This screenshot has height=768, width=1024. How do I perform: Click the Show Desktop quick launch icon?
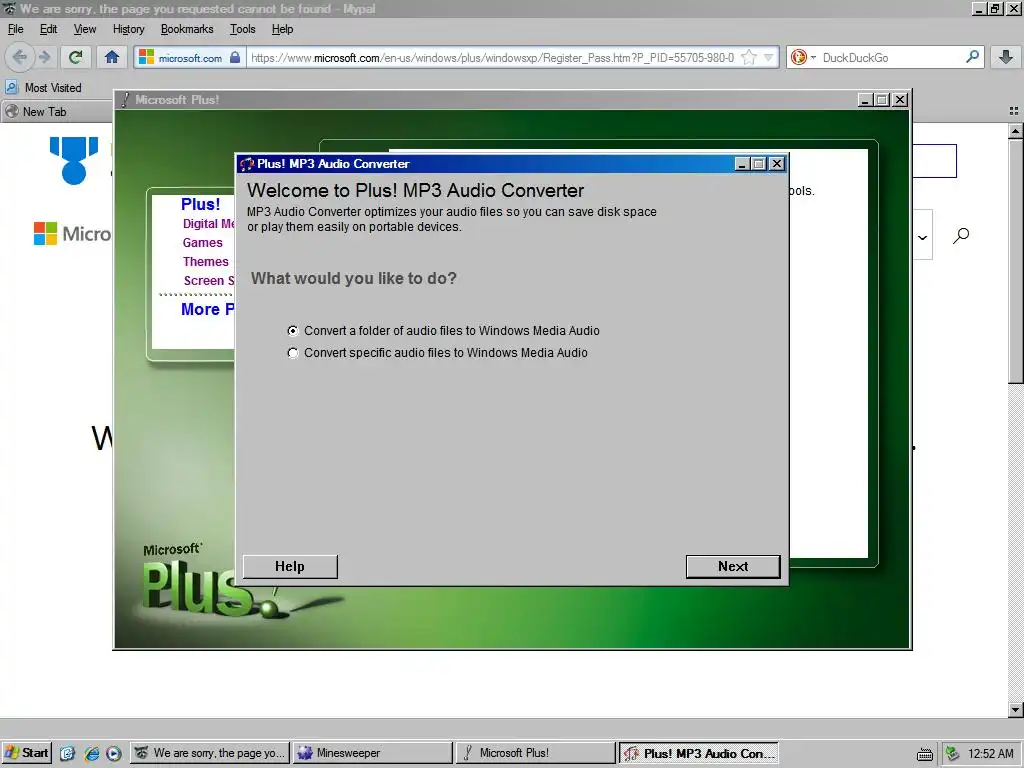click(67, 753)
